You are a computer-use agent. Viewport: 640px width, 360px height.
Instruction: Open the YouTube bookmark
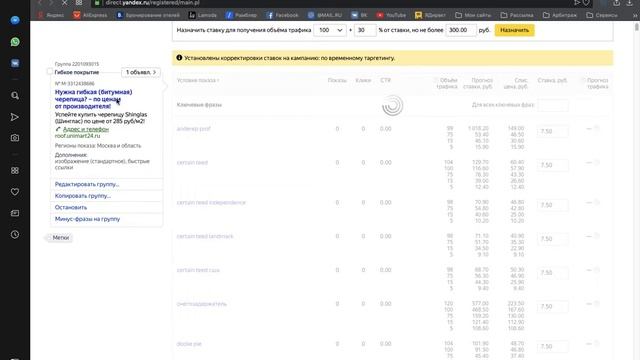391,15
